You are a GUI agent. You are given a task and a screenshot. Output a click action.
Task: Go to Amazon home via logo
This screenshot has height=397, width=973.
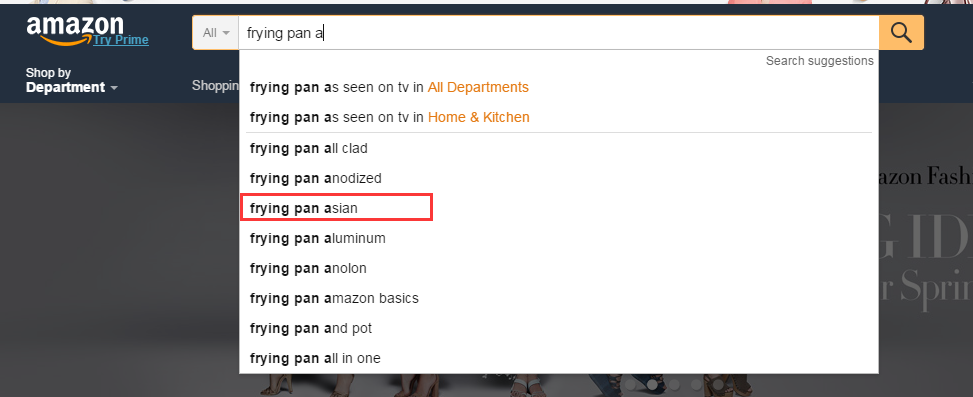pyautogui.click(x=74, y=30)
